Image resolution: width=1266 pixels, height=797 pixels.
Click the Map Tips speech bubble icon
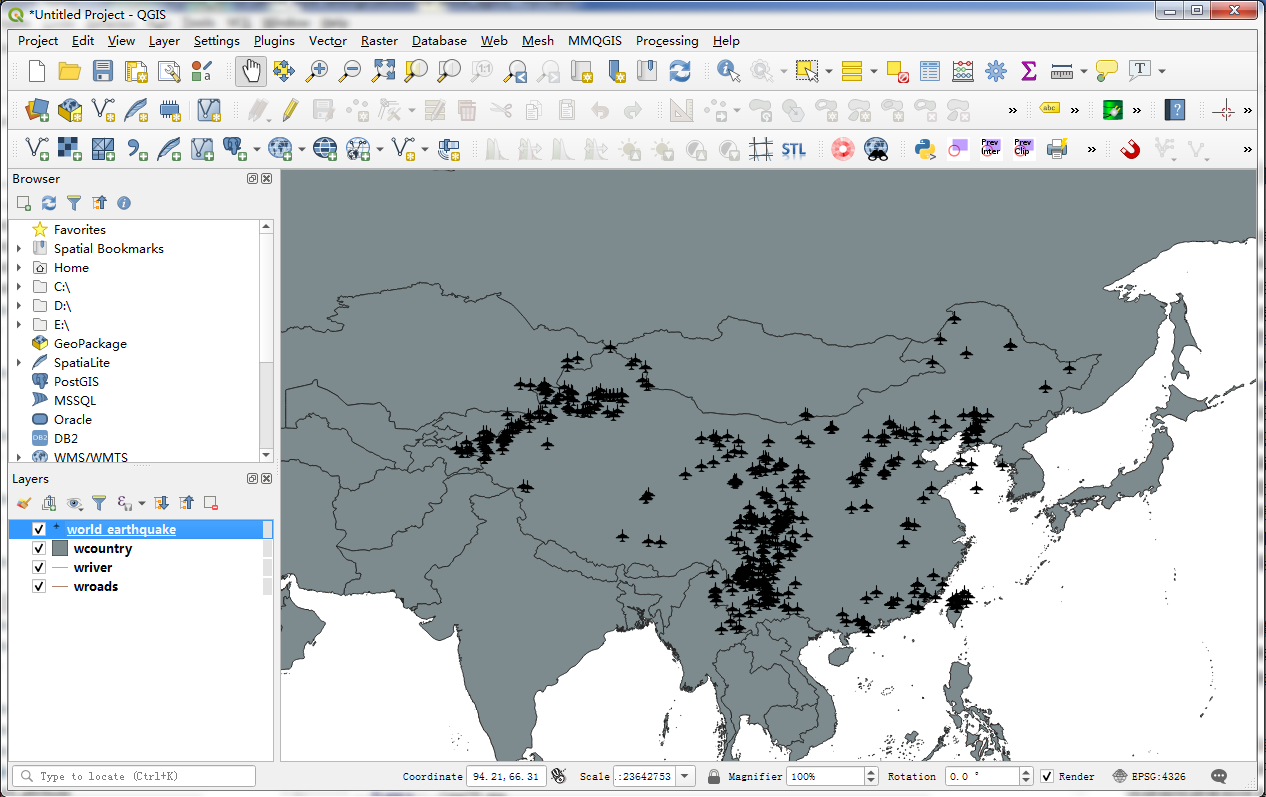click(x=1106, y=71)
